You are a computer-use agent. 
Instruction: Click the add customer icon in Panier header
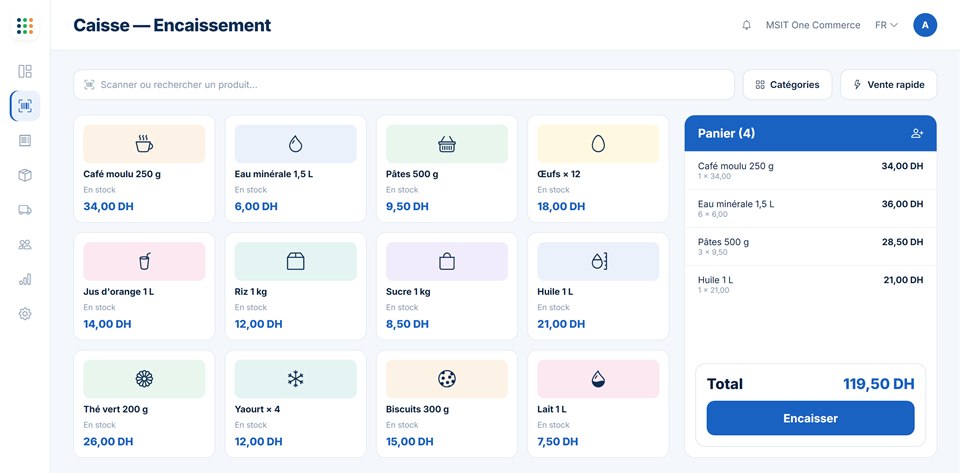click(x=917, y=133)
